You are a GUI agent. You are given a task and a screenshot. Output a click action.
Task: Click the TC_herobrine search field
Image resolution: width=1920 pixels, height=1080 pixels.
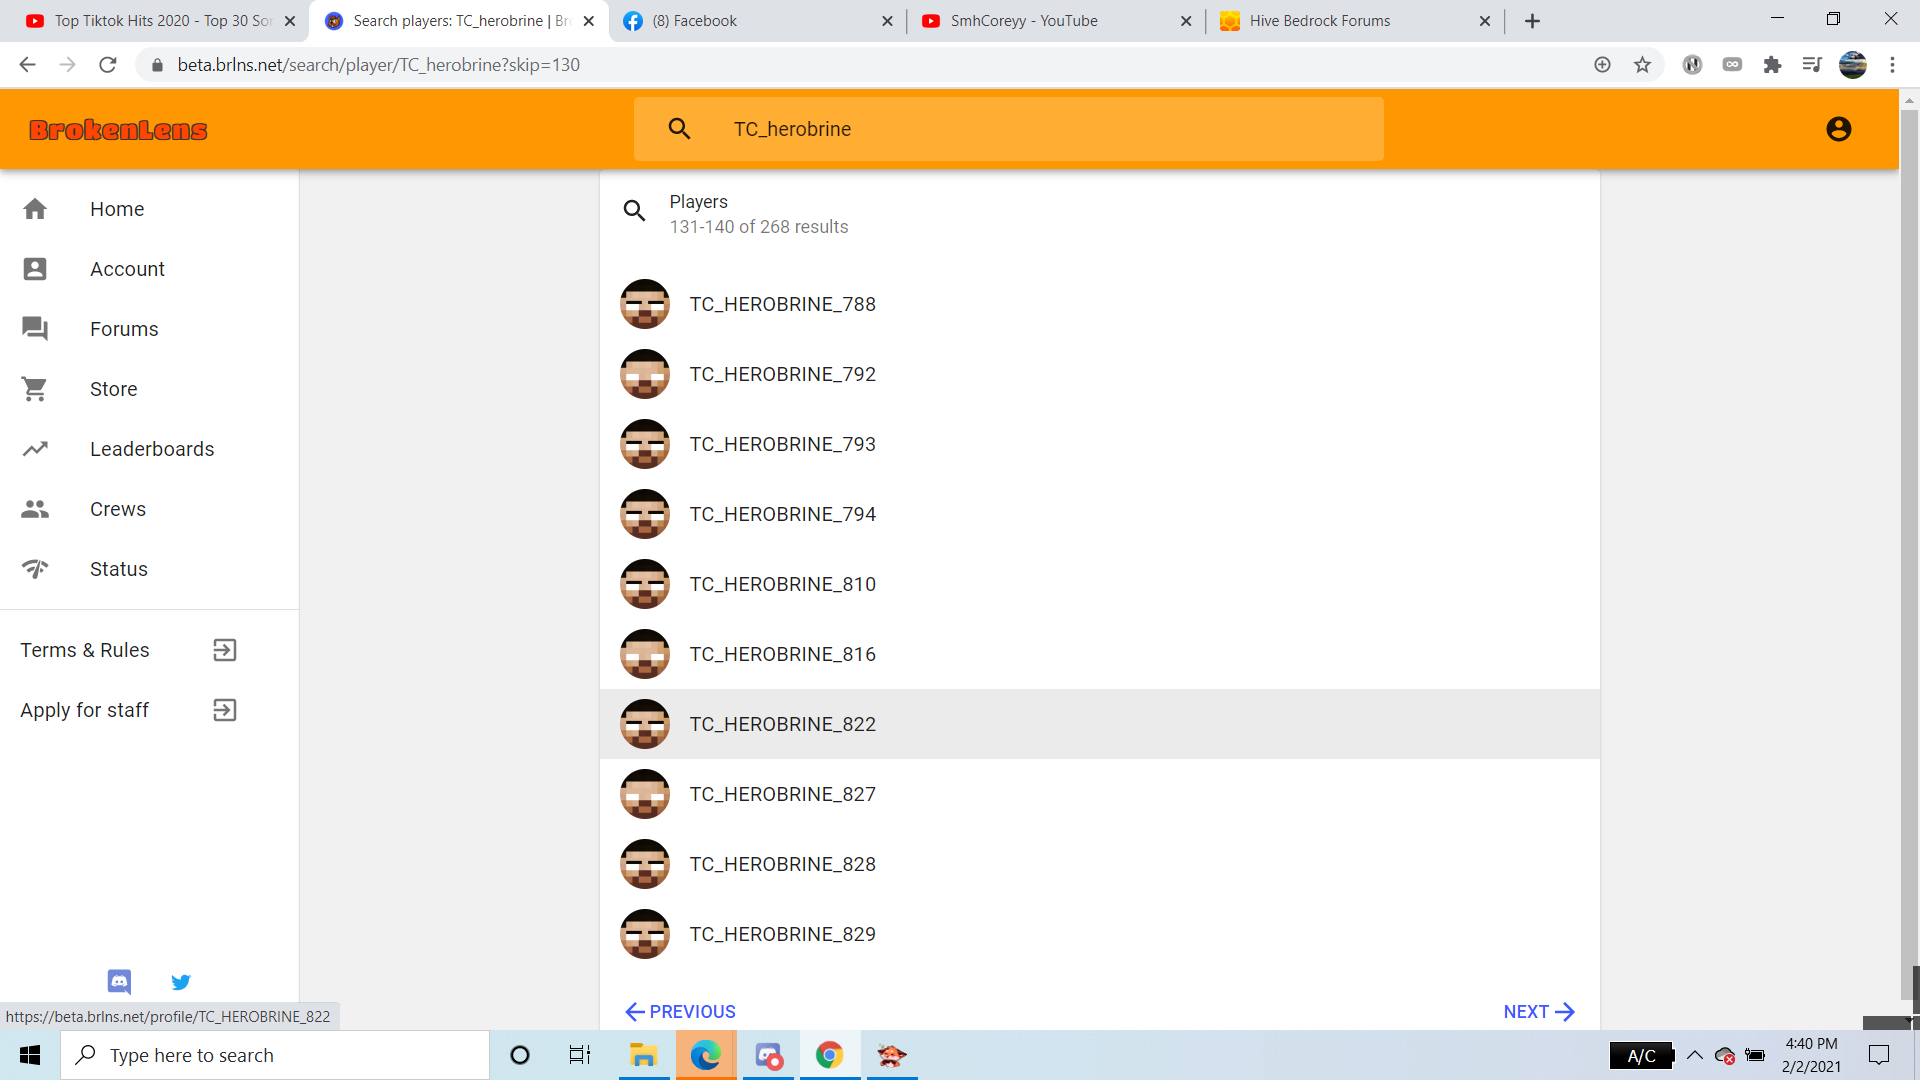pos(1009,129)
